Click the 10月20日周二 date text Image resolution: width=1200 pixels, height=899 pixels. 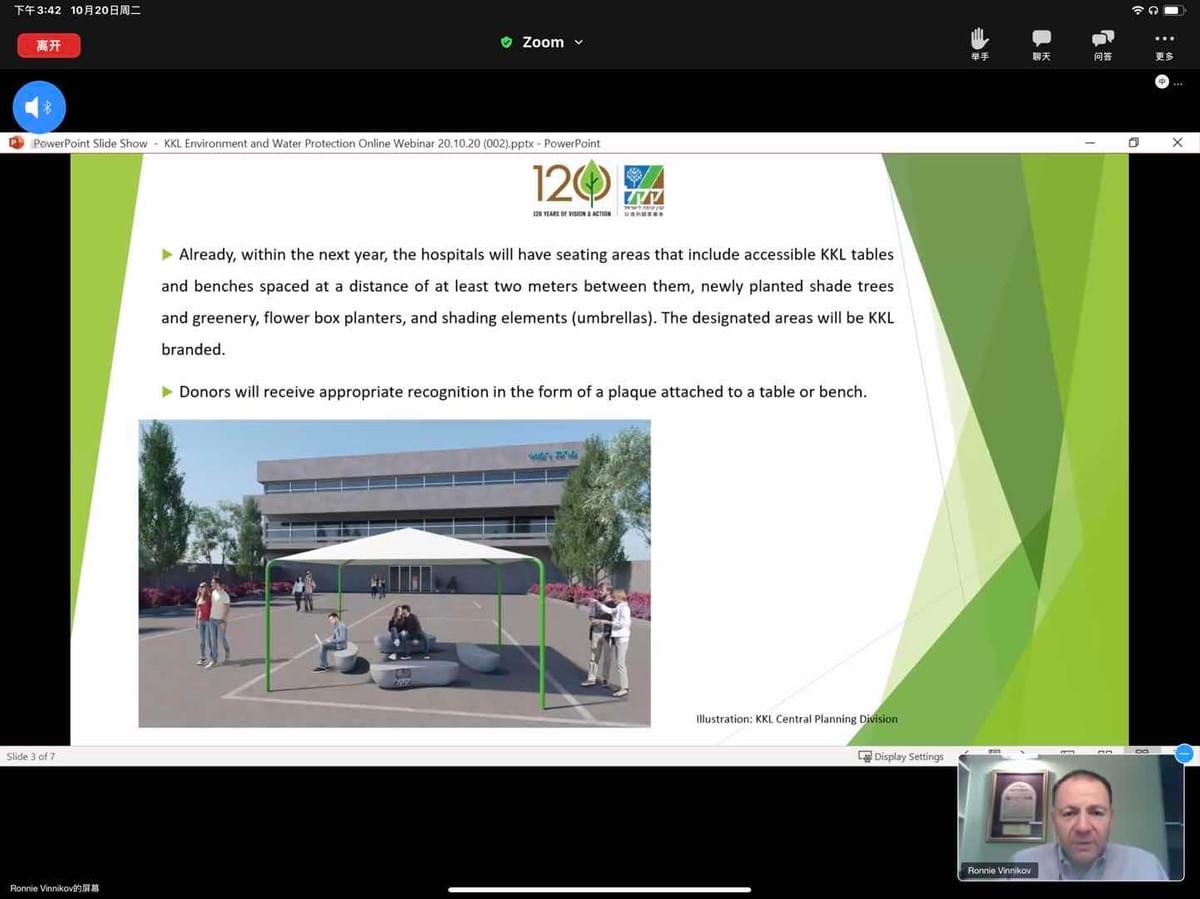tap(106, 10)
